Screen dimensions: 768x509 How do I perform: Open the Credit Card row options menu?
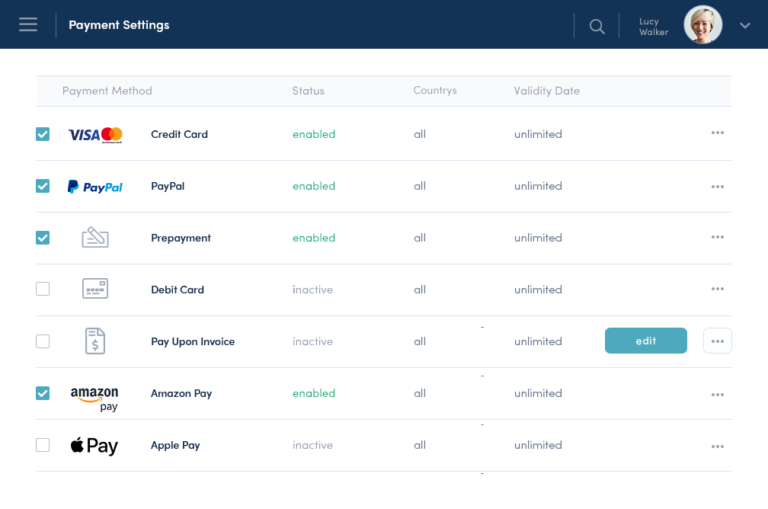pos(717,134)
